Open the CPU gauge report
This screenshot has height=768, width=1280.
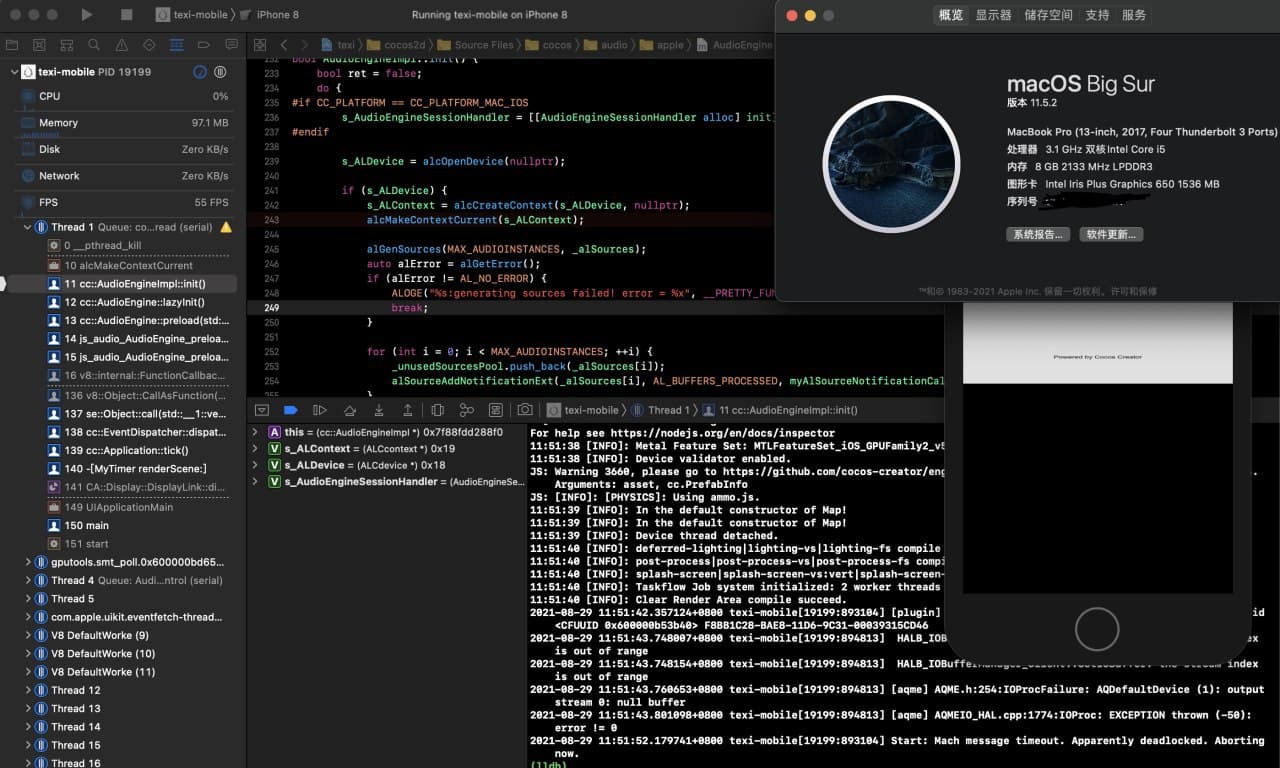(123, 96)
